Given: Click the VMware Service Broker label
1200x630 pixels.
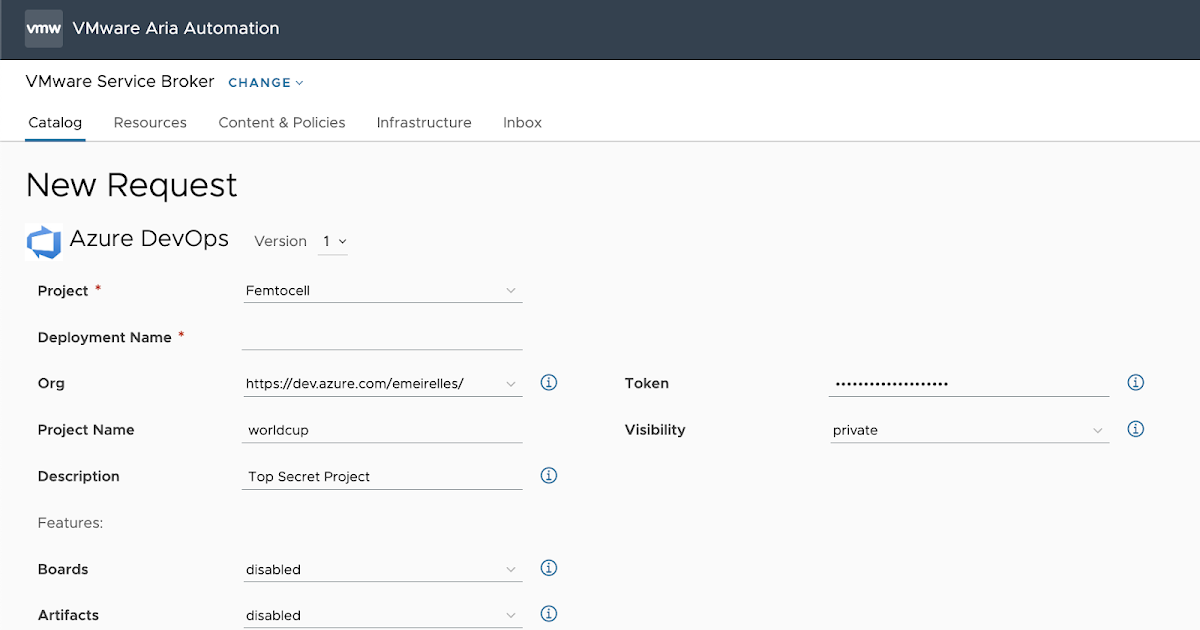Looking at the screenshot, I should coord(120,82).
